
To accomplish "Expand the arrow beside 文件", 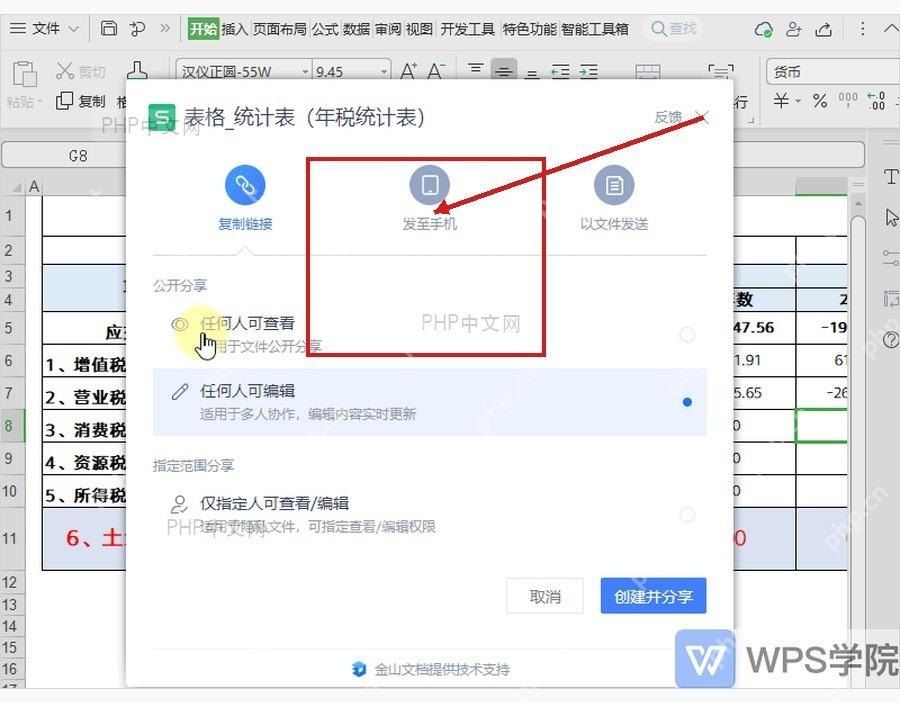I will [74, 29].
